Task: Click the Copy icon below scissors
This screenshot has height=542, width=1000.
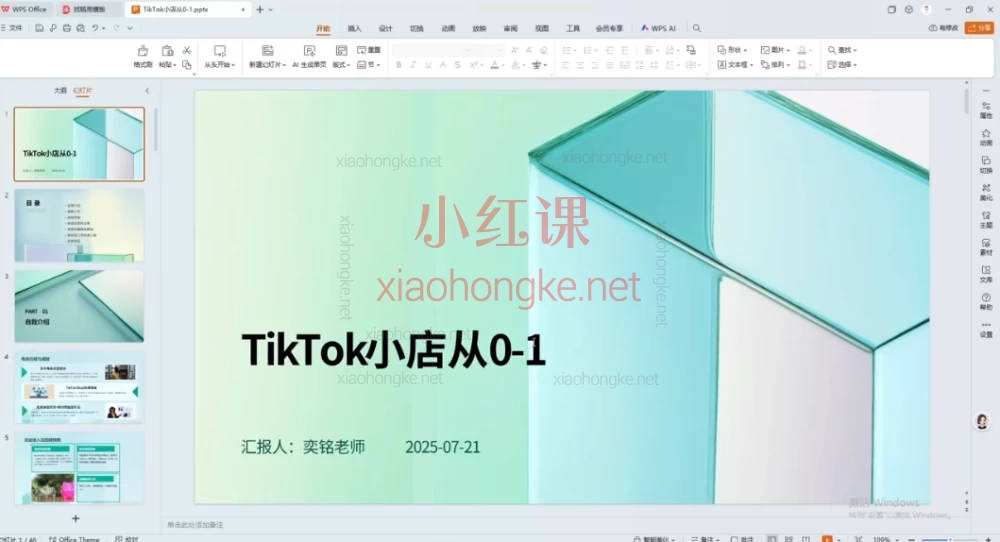Action: (187, 64)
